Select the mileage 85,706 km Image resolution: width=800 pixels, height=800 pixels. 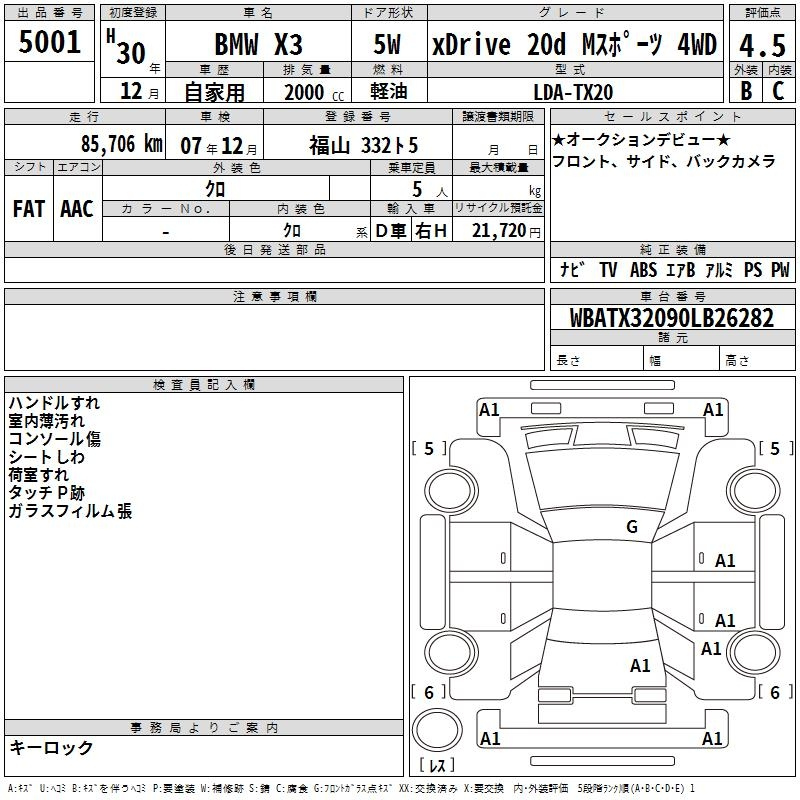pyautogui.click(x=122, y=144)
